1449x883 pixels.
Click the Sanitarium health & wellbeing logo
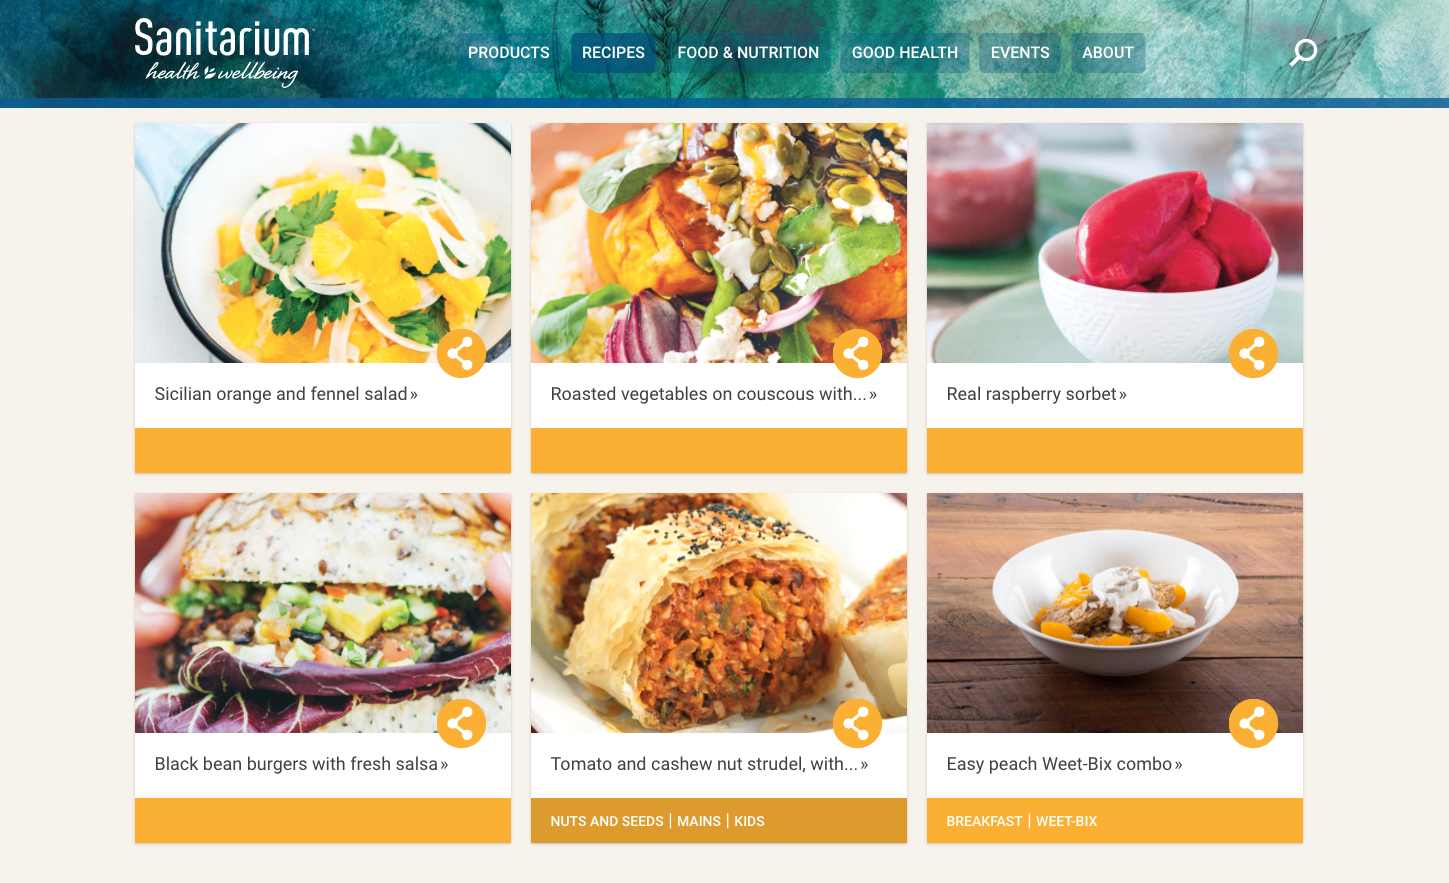coord(224,52)
